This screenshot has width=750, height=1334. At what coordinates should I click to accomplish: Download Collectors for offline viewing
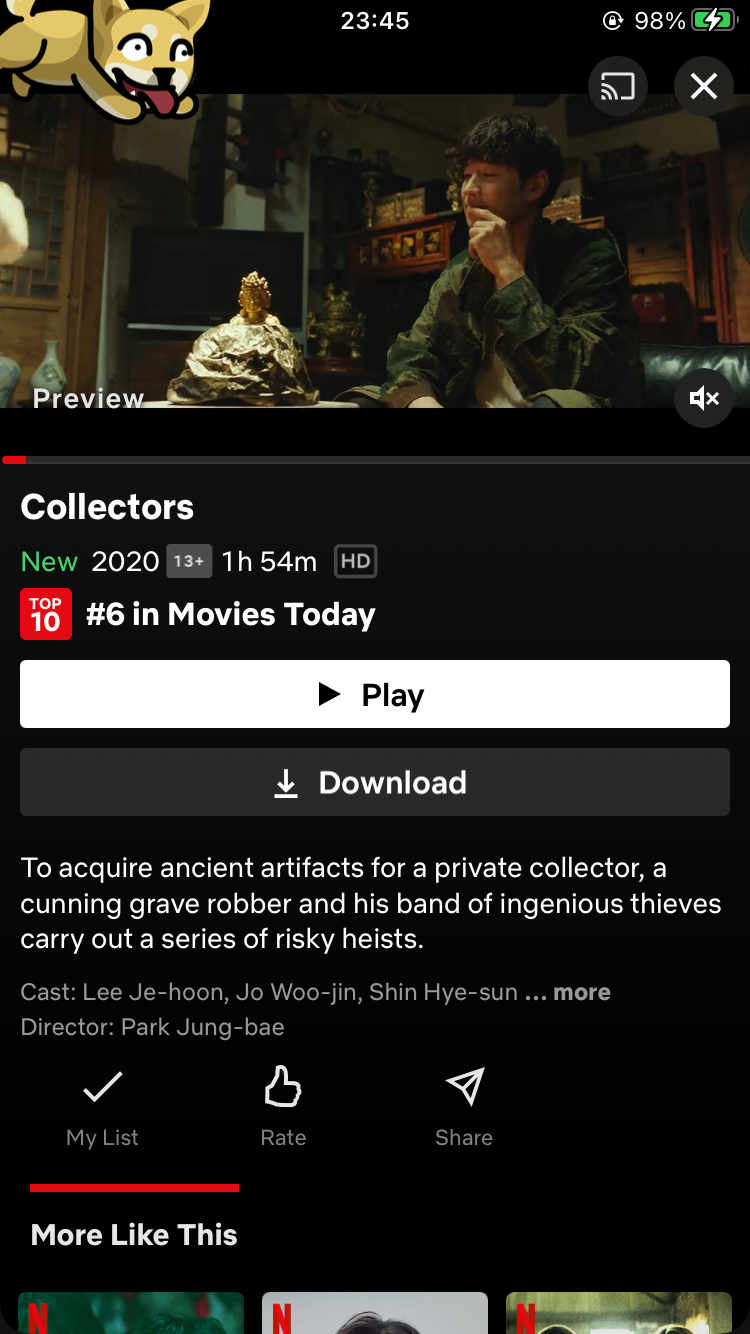[x=375, y=782]
